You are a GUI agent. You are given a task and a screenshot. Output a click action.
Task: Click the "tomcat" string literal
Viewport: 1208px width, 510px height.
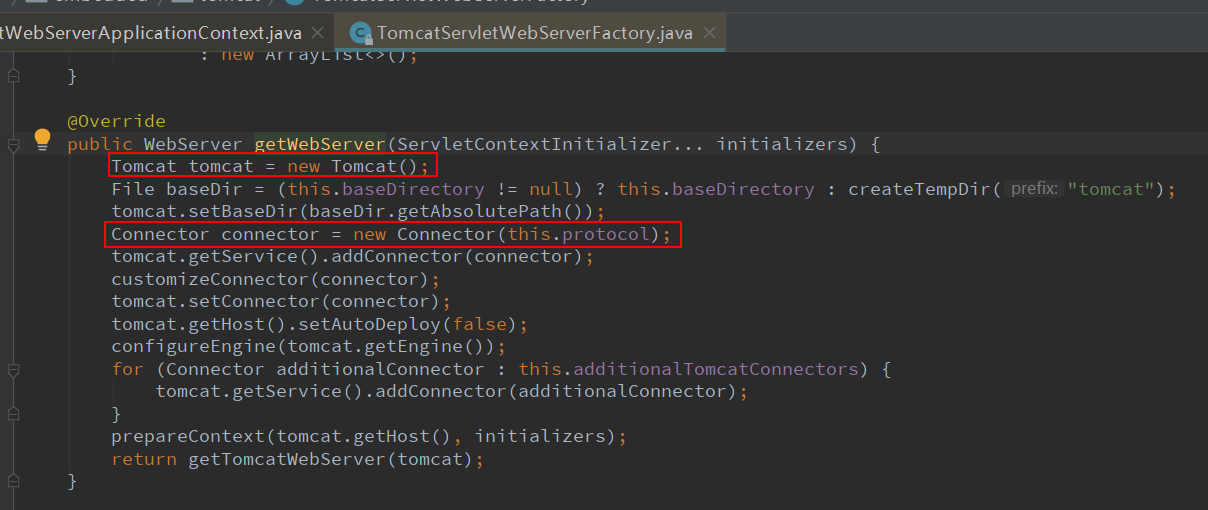[x=1116, y=189]
